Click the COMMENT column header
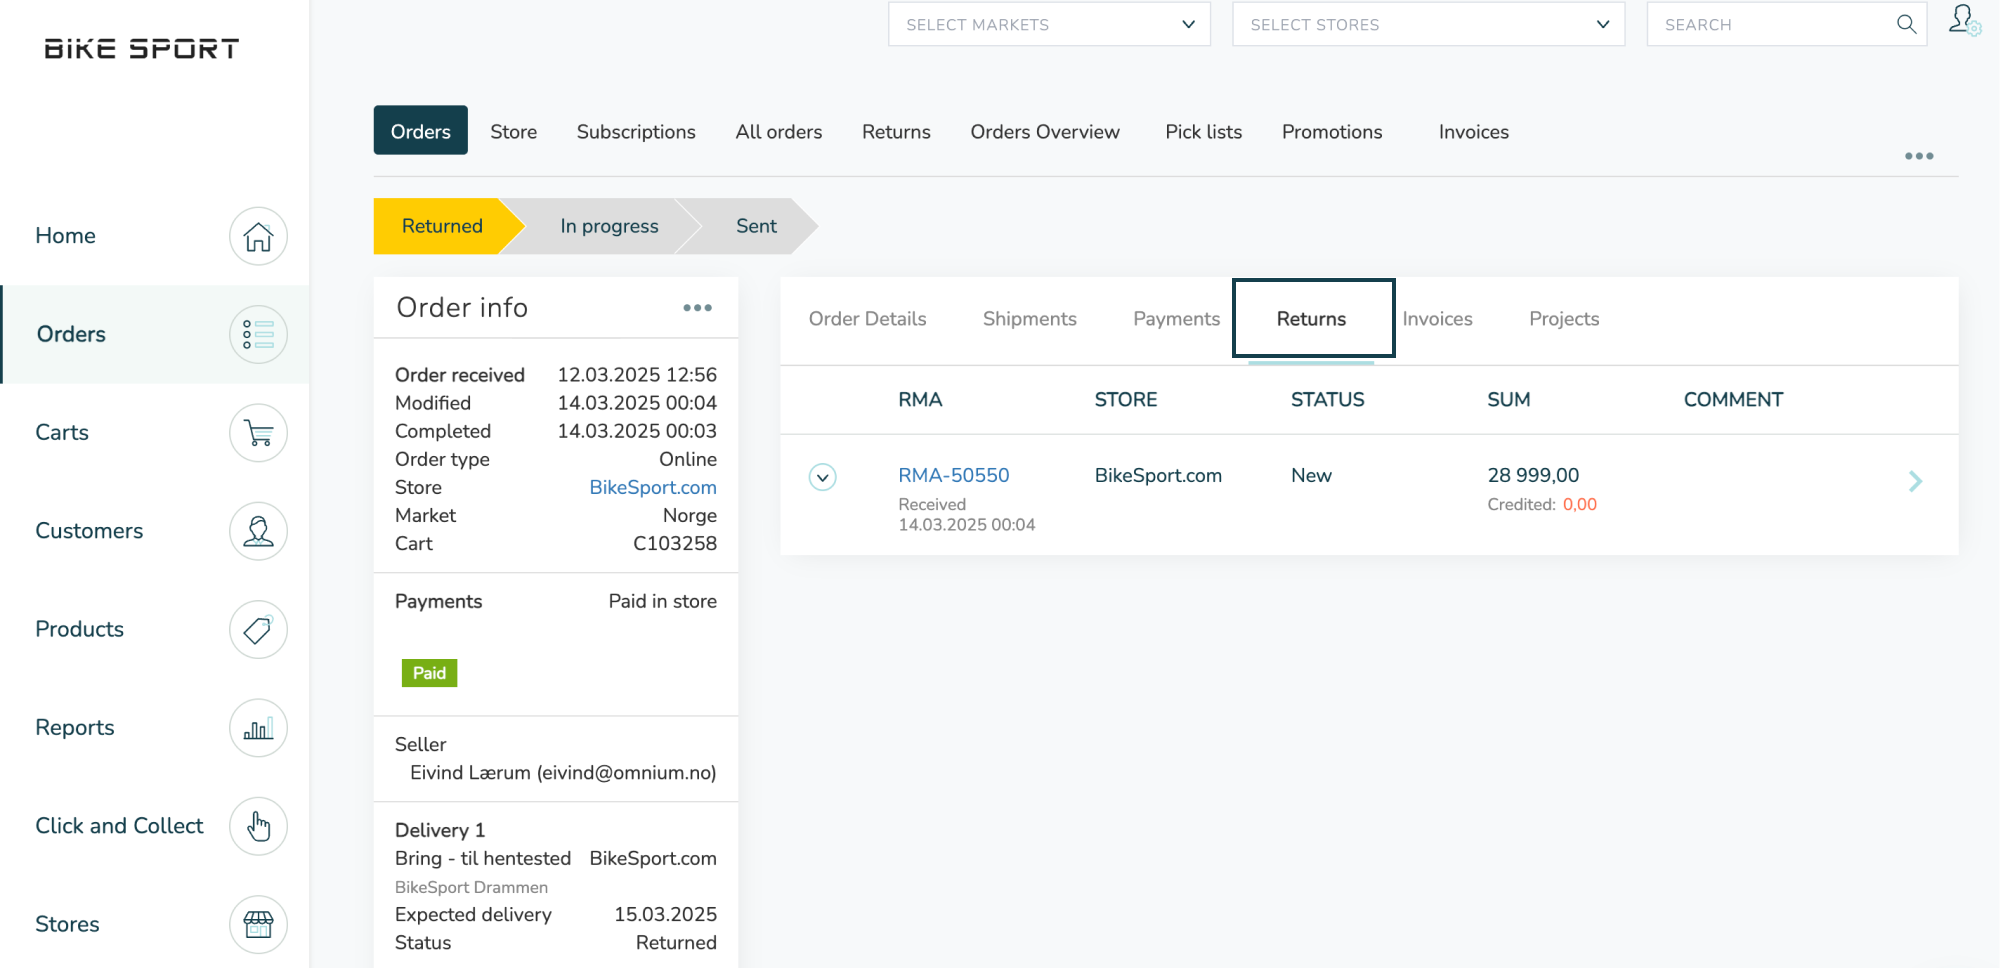Screen dimensions: 2000x968 [1733, 400]
